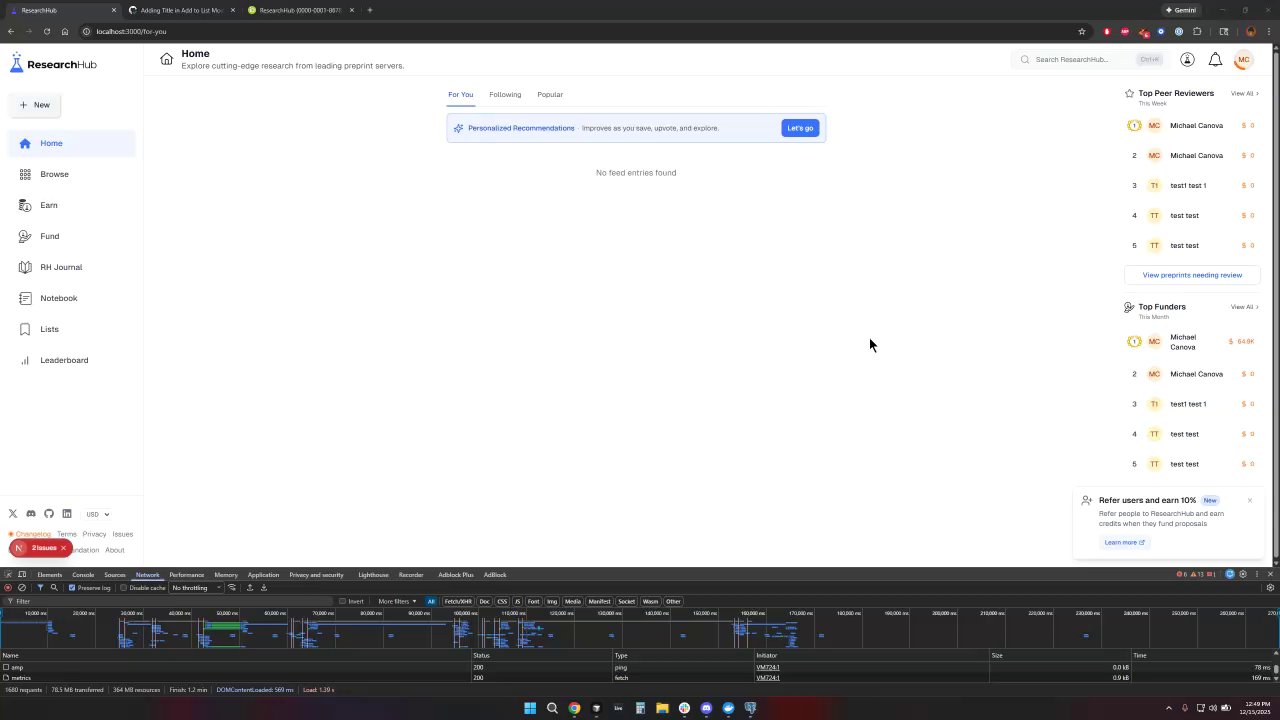Check the Invert filter checkbox

point(343,602)
